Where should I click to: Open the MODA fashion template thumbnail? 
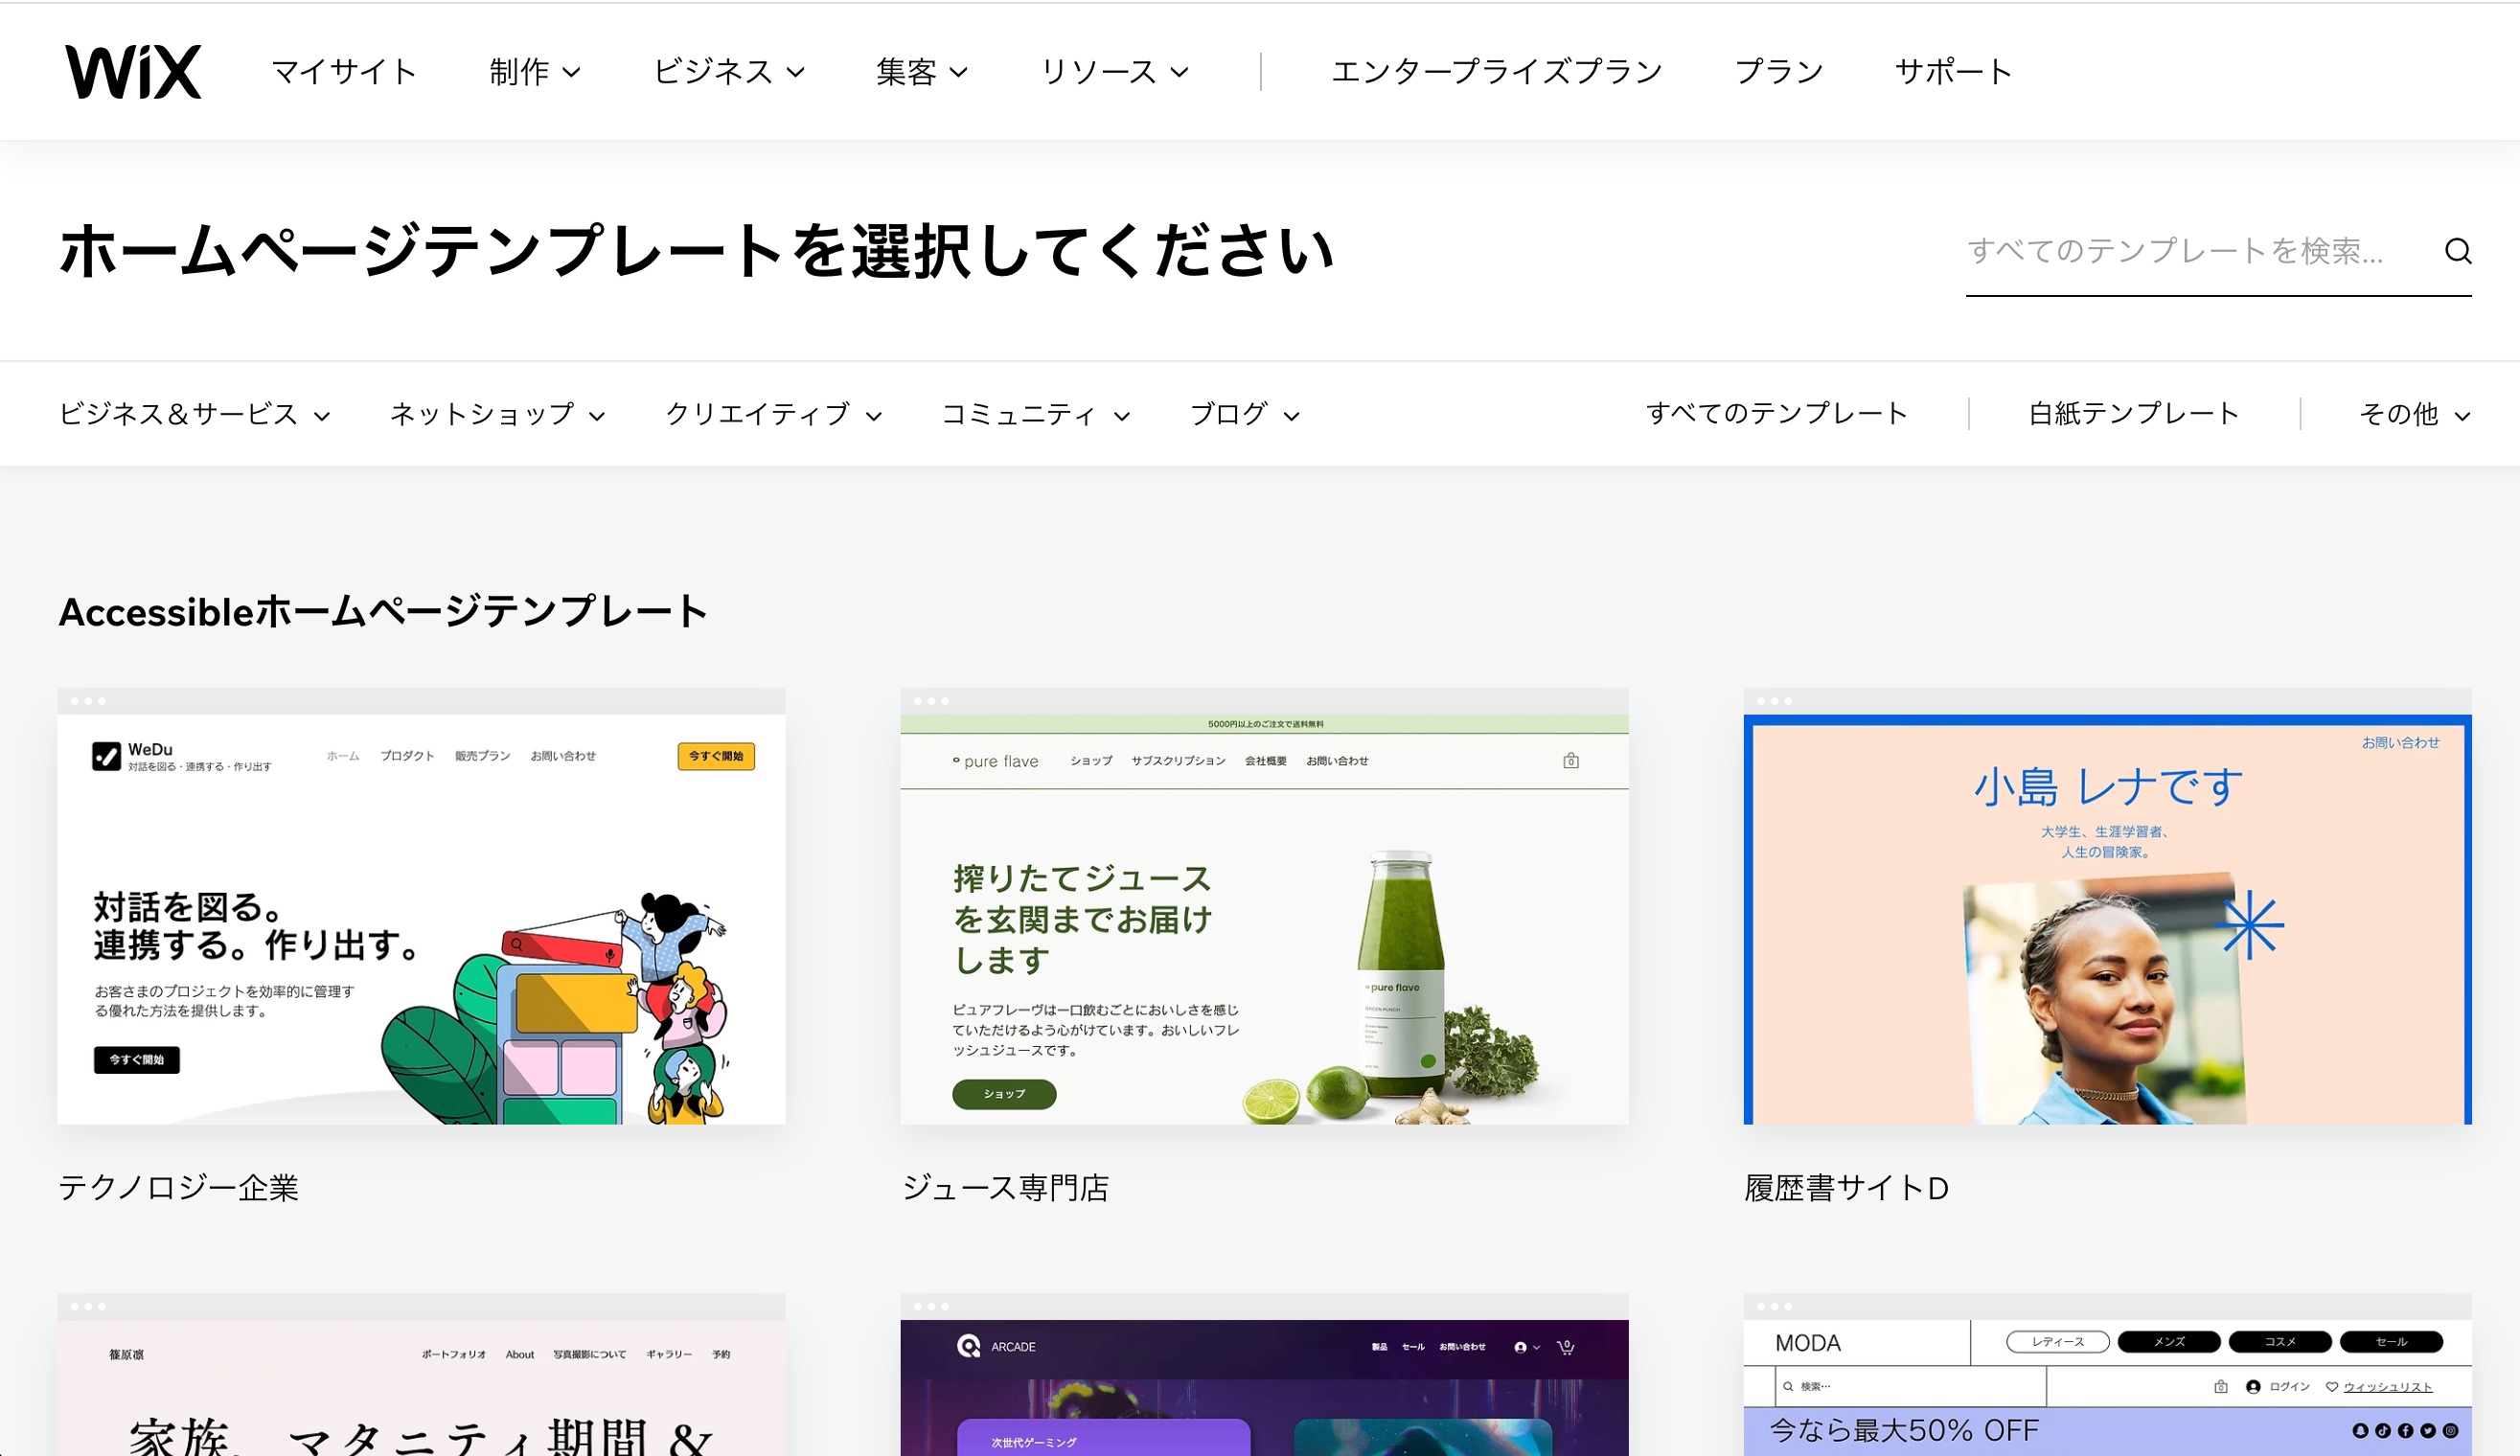coord(2107,1375)
